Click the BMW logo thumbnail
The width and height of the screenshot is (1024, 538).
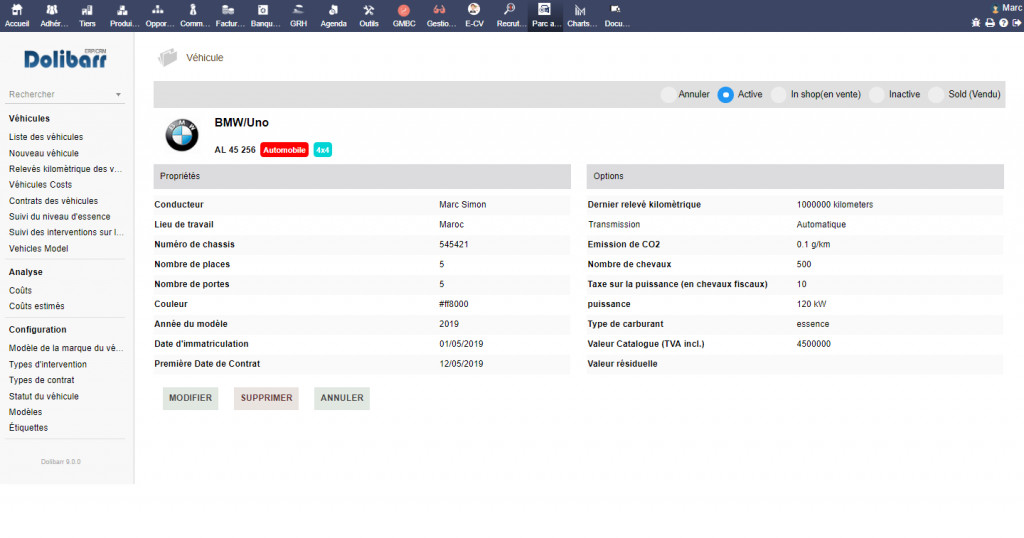(182, 136)
